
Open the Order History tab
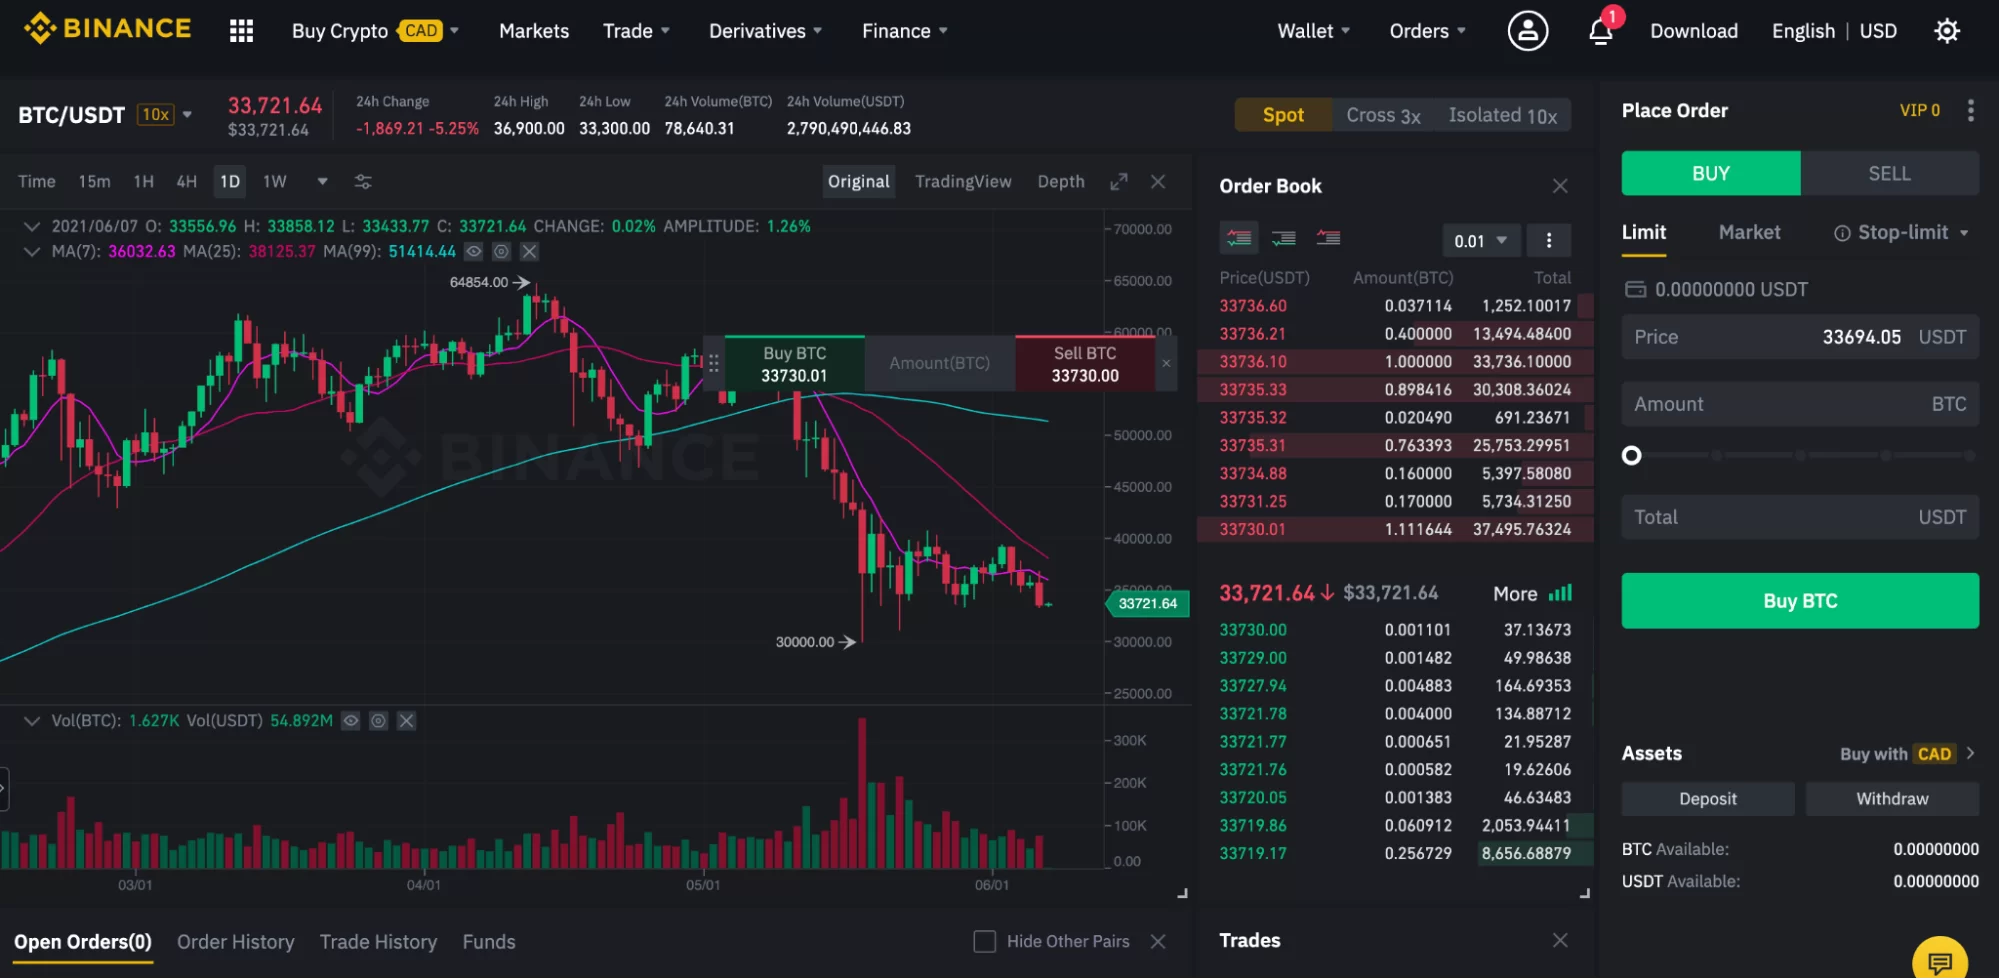click(236, 942)
